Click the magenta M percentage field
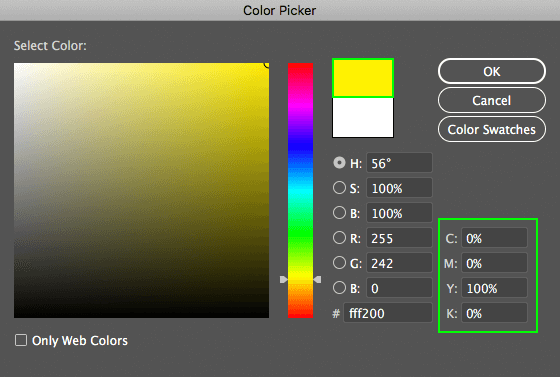 494,263
